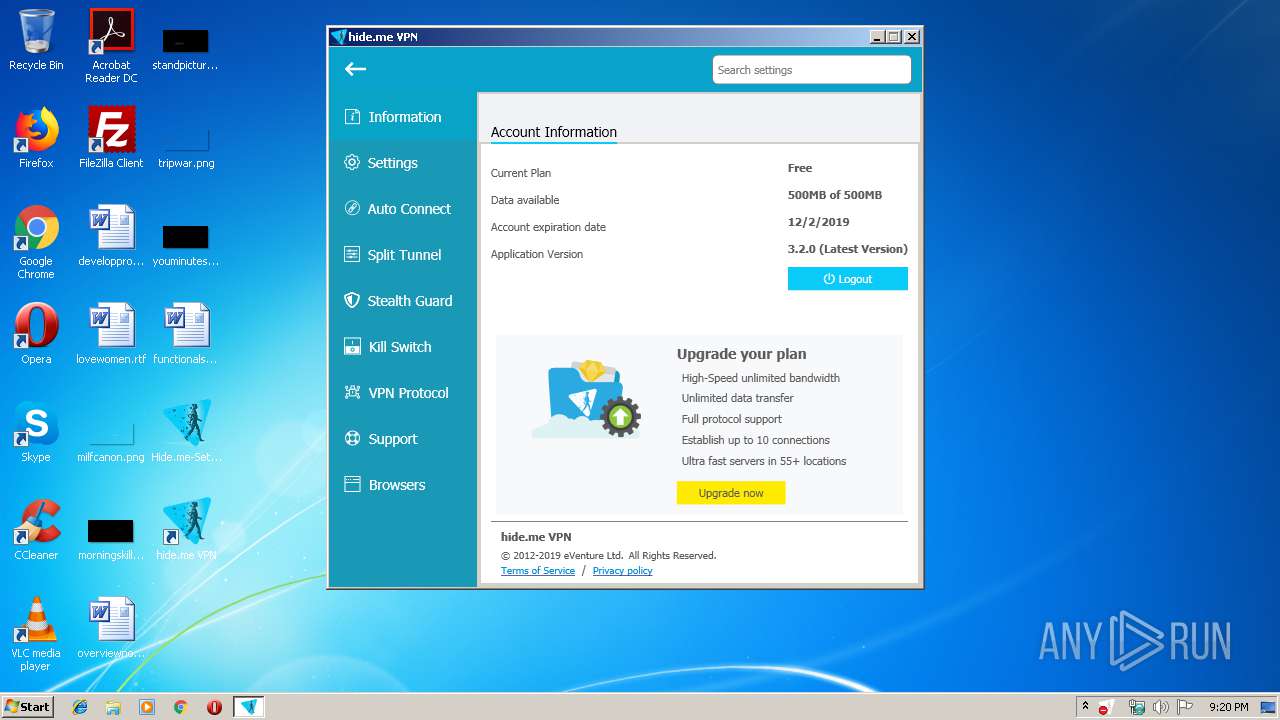Viewport: 1280px width, 720px height.
Task: Select the hide.me VPN desktop shortcut
Action: pyautogui.click(x=186, y=530)
